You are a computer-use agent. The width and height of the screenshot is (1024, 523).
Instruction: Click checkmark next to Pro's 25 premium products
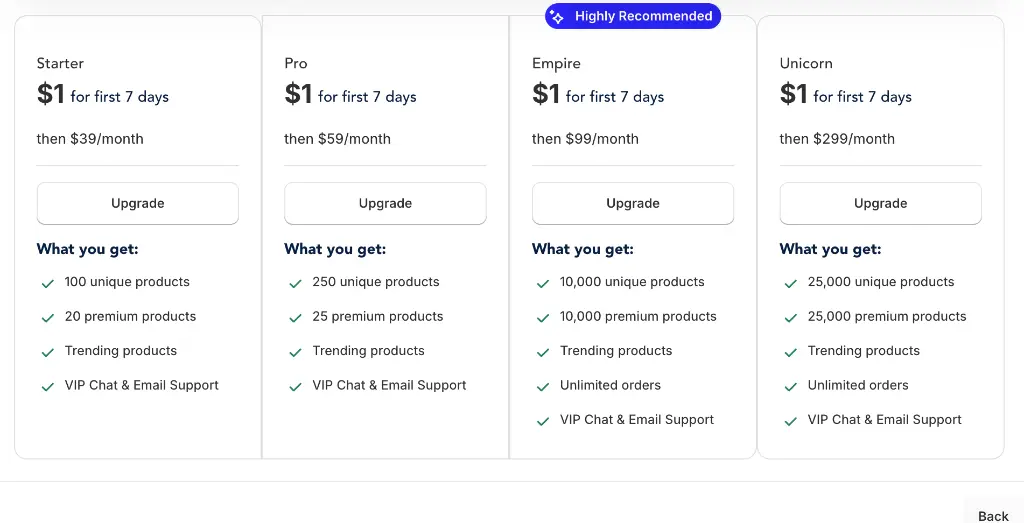pyautogui.click(x=295, y=318)
